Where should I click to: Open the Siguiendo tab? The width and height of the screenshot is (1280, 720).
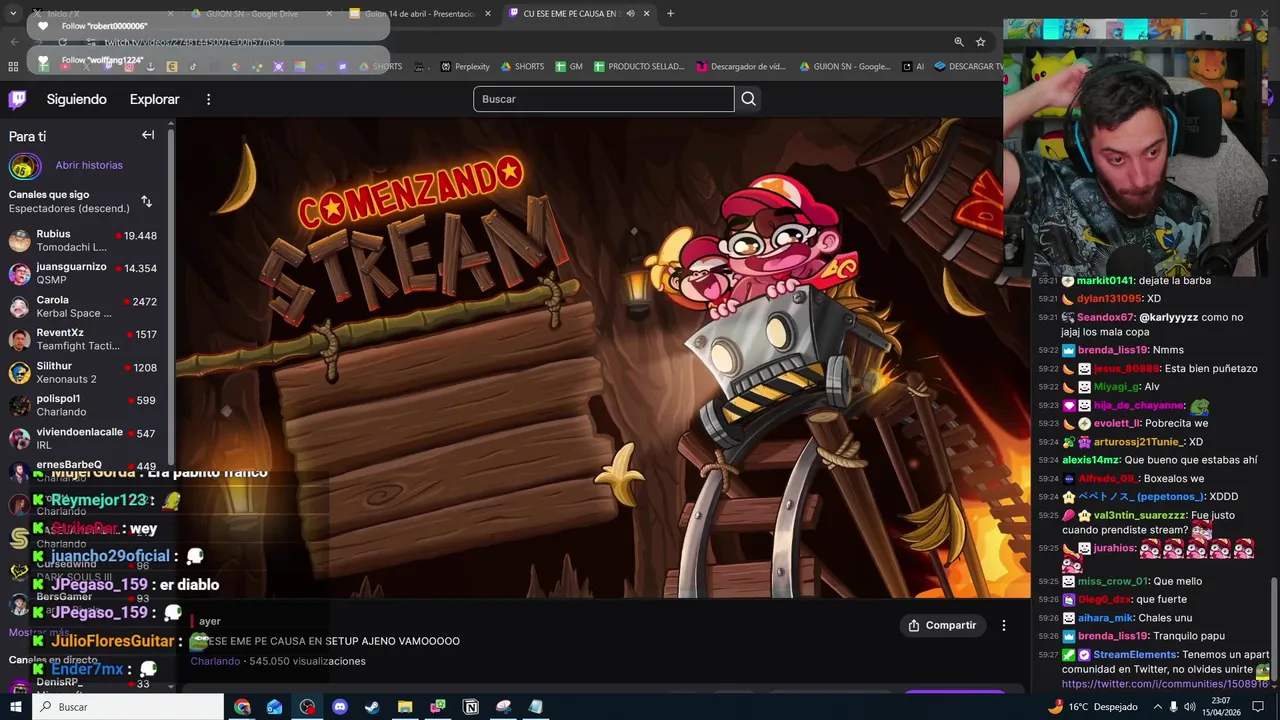click(76, 99)
